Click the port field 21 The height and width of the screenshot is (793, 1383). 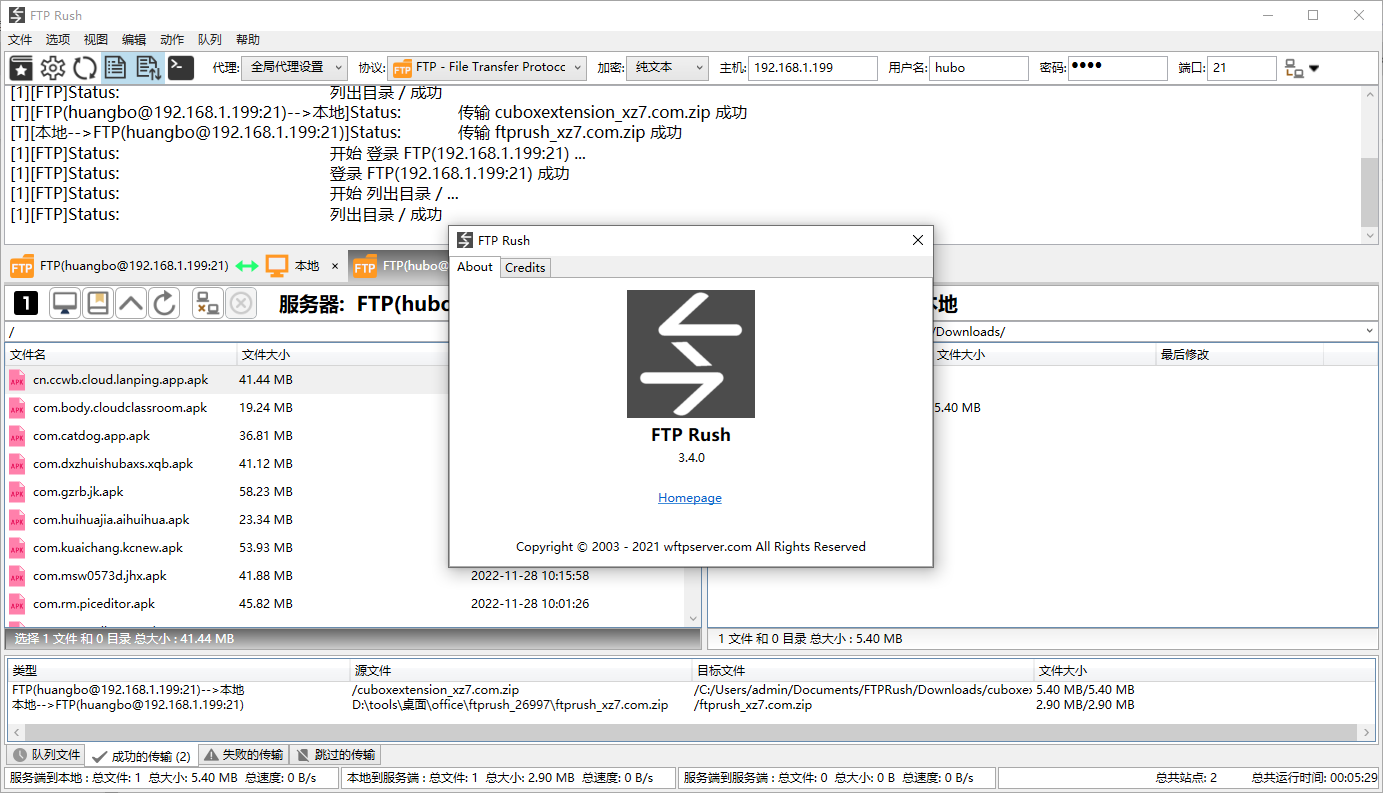[x=1242, y=68]
